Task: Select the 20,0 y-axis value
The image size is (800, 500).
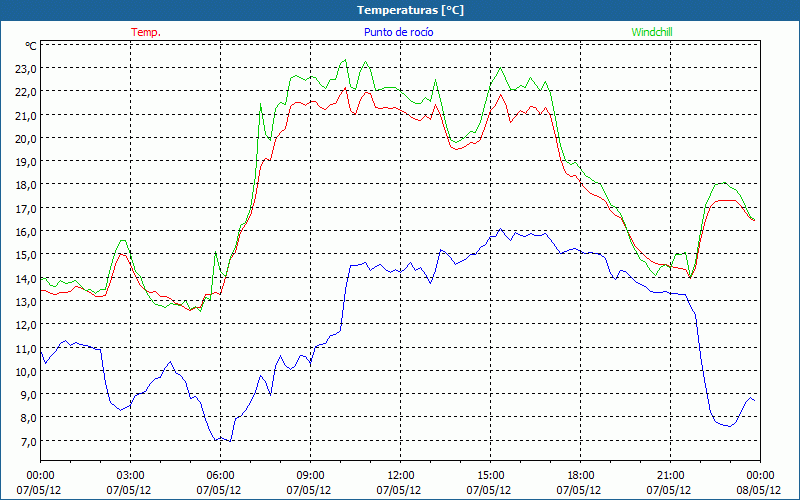Action: (26, 139)
